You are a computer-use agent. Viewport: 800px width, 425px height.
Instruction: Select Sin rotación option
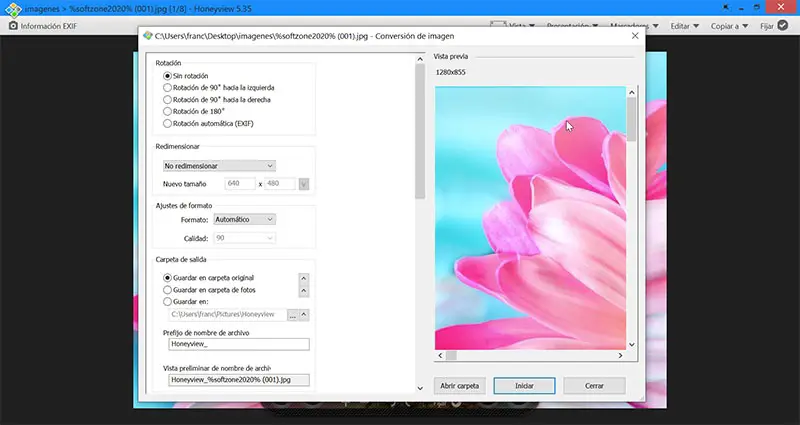[186, 76]
